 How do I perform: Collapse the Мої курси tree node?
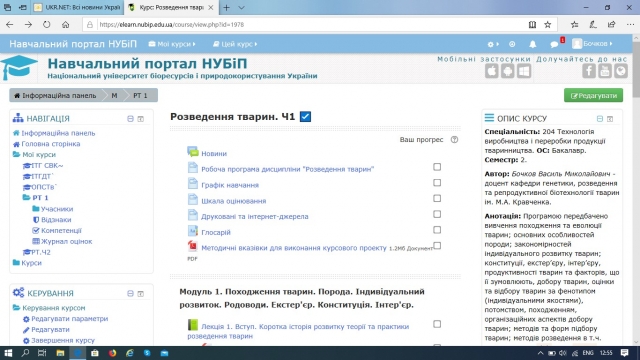point(16,155)
